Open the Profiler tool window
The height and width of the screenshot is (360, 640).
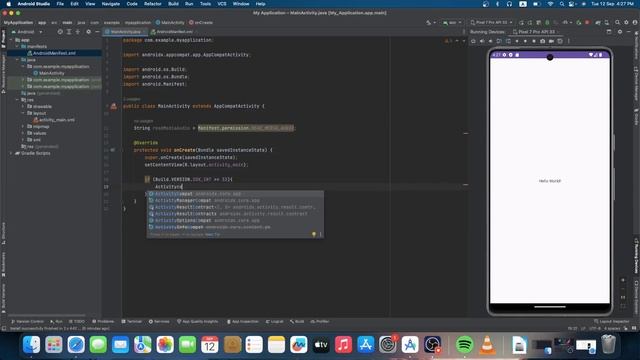click(x=320, y=322)
